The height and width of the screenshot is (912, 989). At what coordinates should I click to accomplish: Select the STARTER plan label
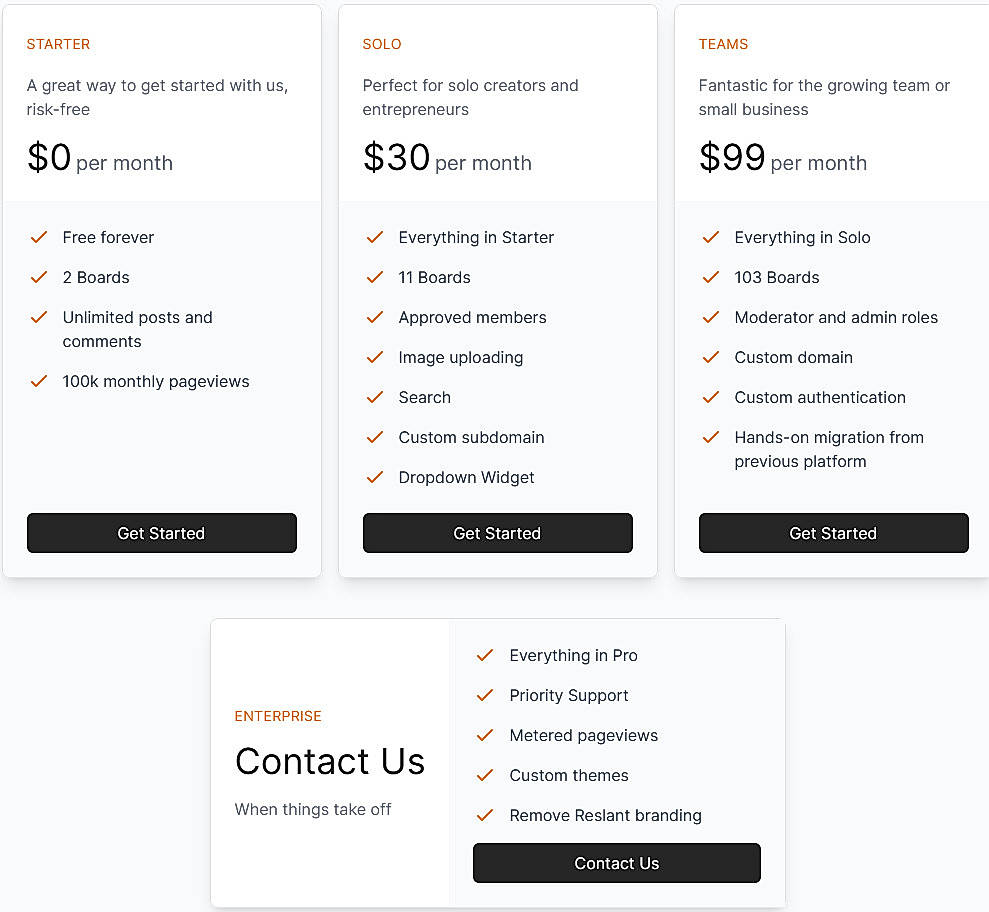[58, 44]
